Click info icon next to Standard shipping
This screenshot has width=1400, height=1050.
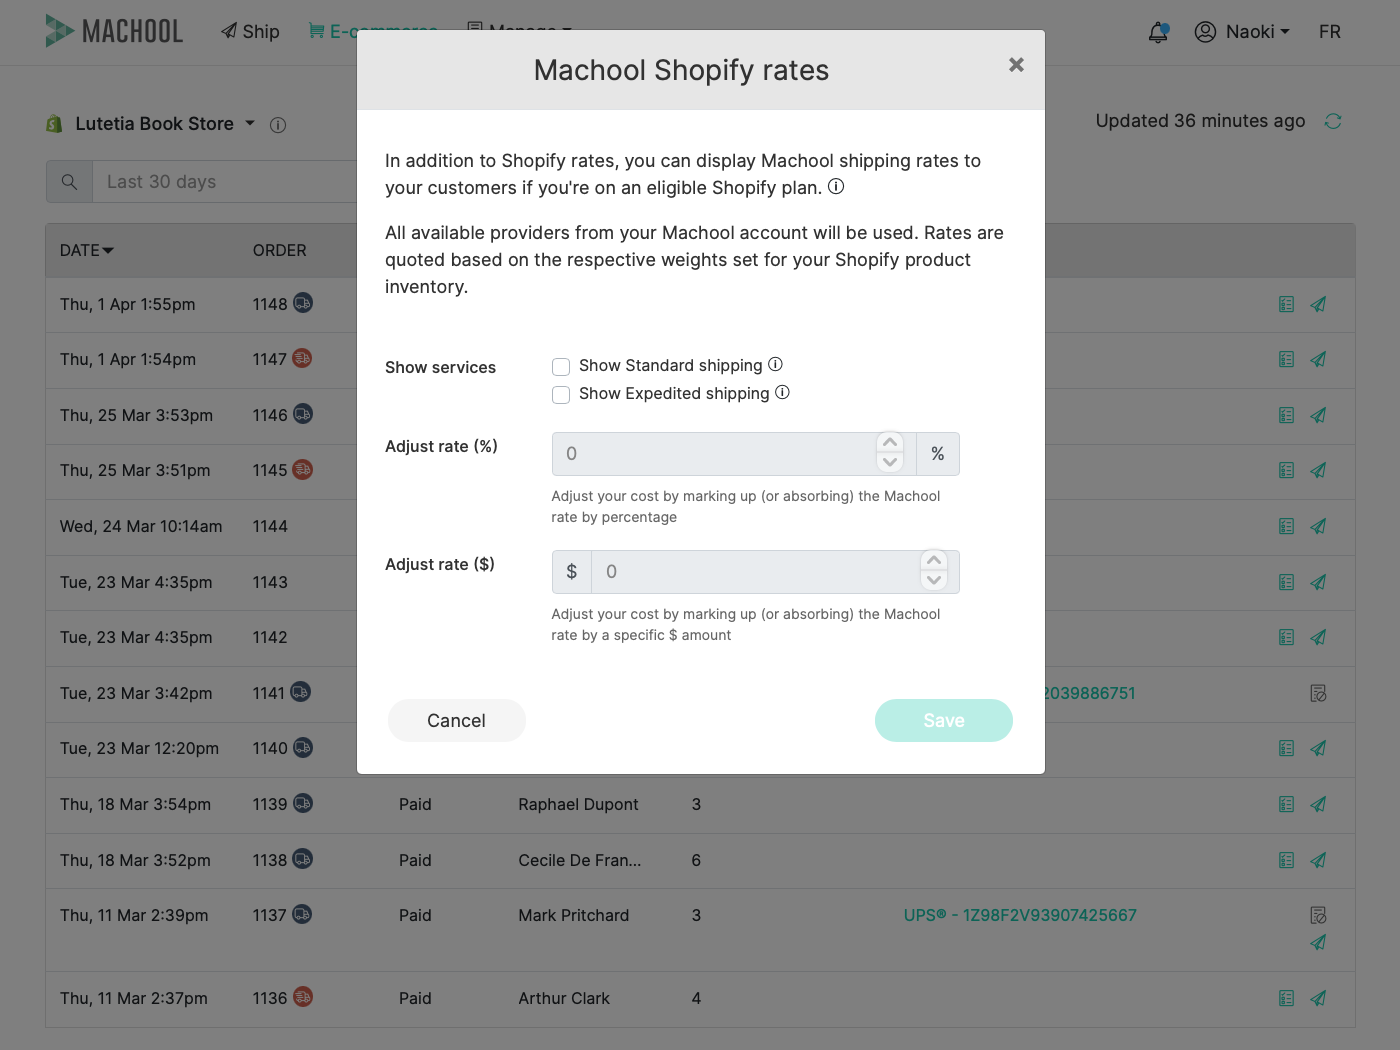coord(775,365)
